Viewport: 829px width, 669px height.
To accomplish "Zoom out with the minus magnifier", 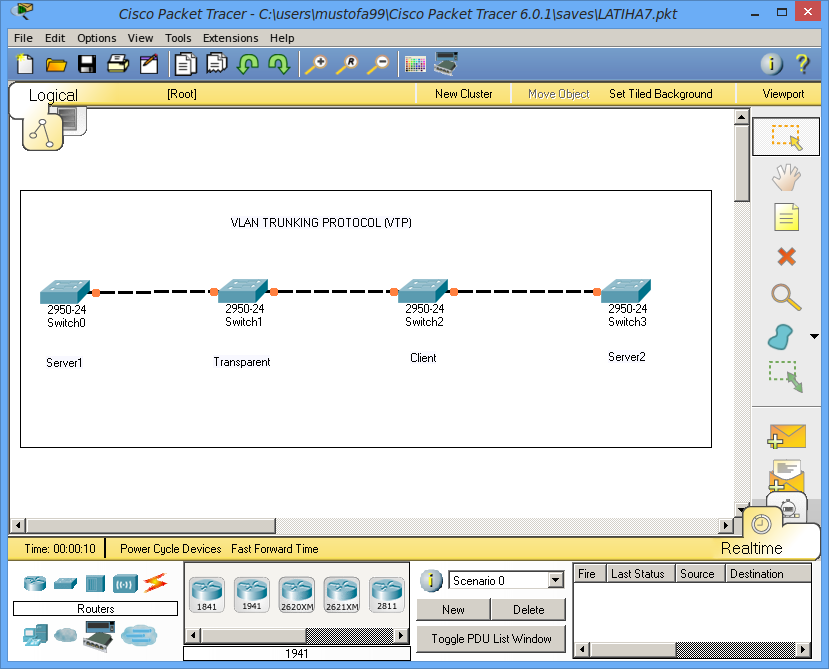I will click(379, 65).
